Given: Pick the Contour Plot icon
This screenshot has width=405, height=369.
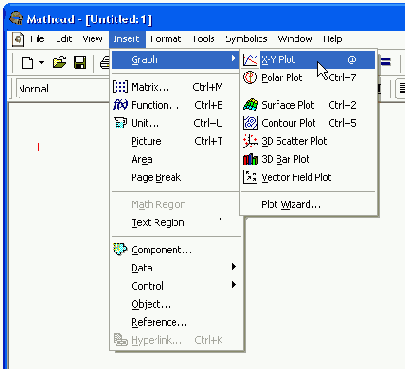Looking at the screenshot, I should (x=250, y=123).
